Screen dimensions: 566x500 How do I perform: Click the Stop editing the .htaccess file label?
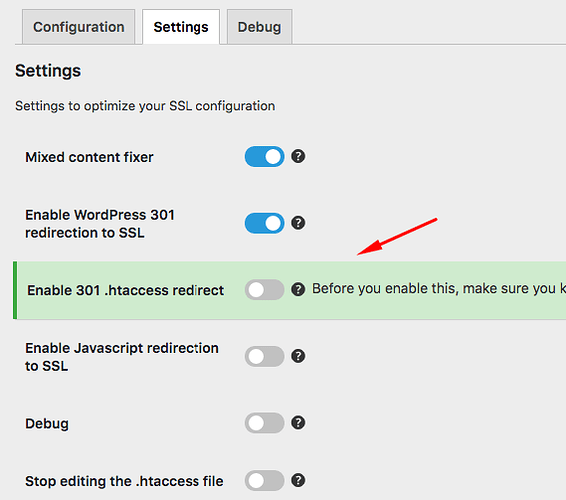tap(124, 481)
